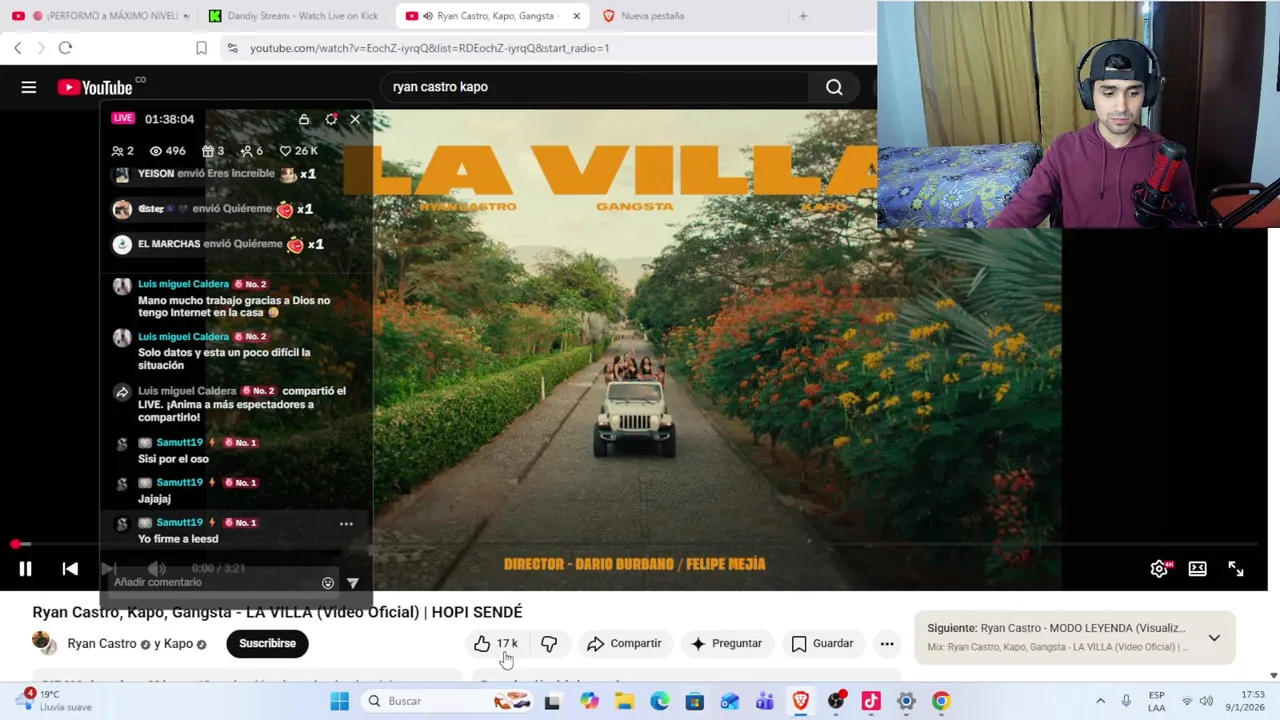Image resolution: width=1280 pixels, height=720 pixels.
Task: Open the live overlay settings icon
Action: click(x=331, y=119)
